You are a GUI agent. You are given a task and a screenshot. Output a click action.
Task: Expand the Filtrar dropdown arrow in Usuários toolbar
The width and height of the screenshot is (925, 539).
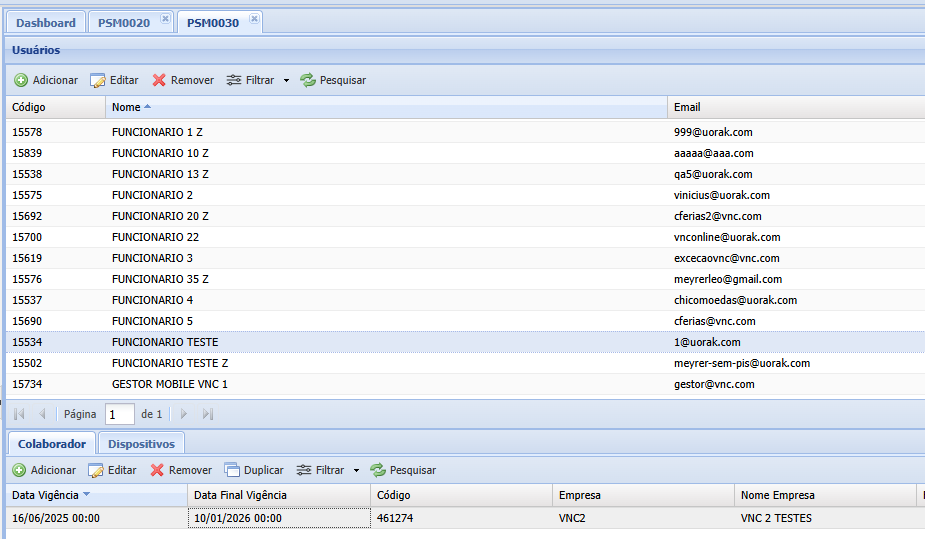point(287,80)
